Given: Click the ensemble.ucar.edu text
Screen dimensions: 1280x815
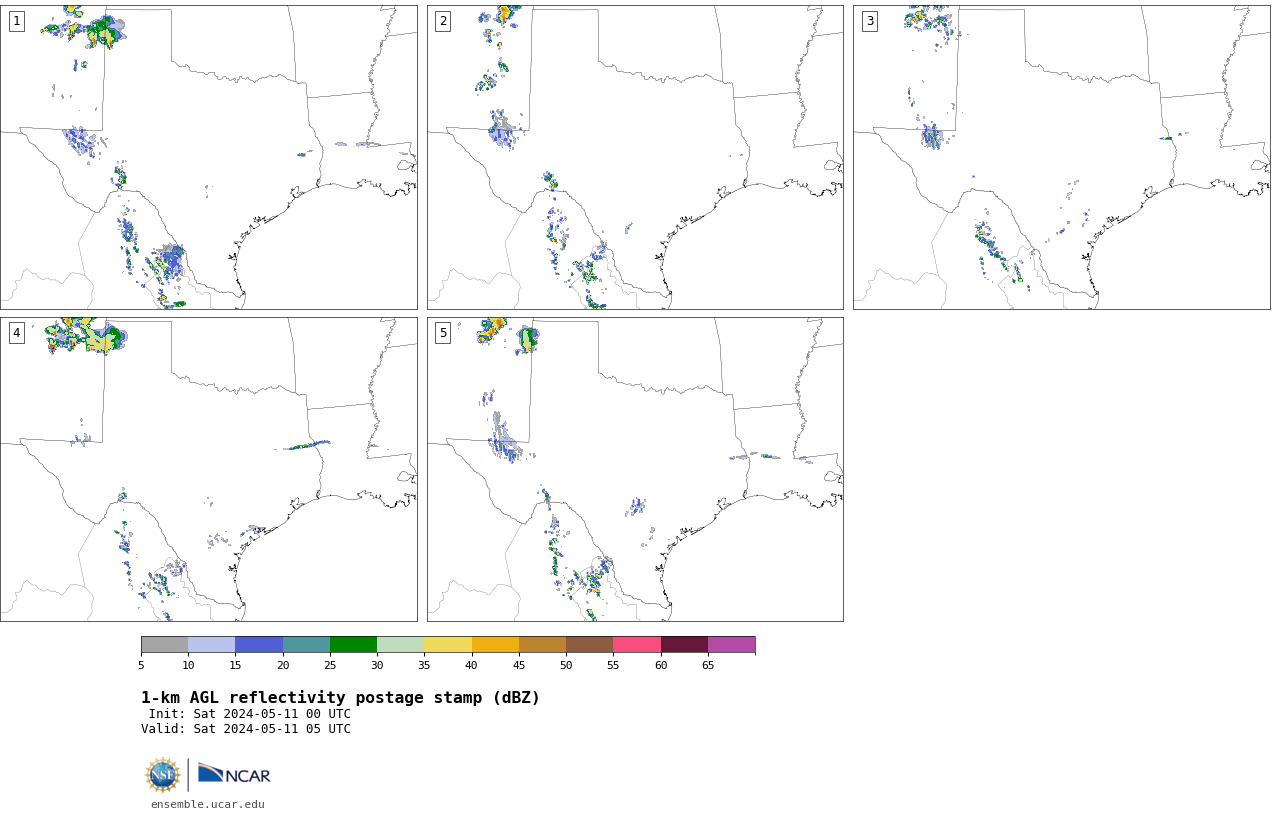Looking at the screenshot, I should 208,804.
